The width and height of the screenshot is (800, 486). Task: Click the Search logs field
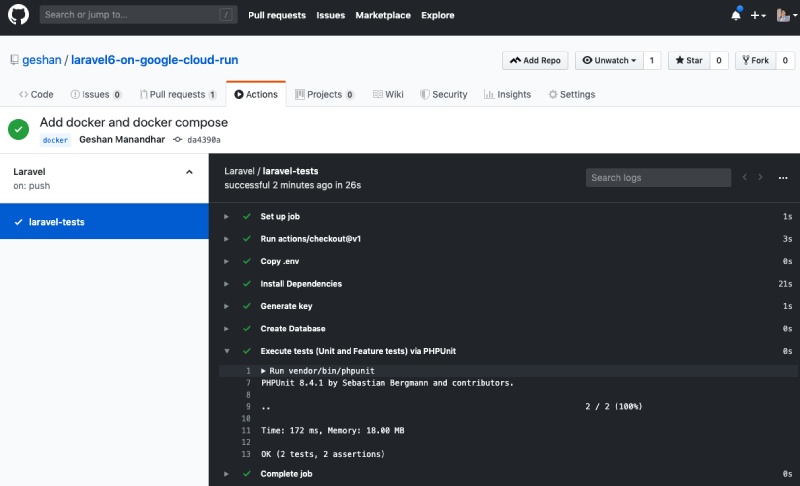click(658, 177)
